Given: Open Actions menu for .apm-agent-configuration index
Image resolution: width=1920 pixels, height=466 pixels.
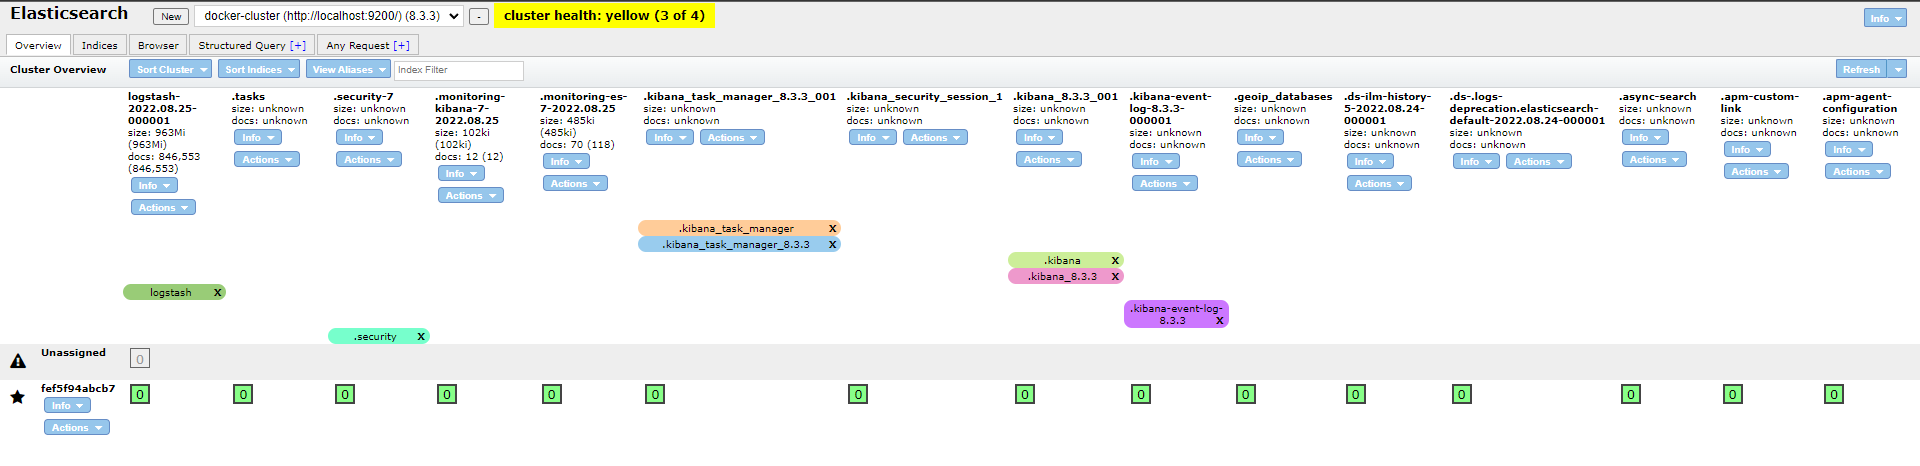Looking at the screenshot, I should [1857, 172].
